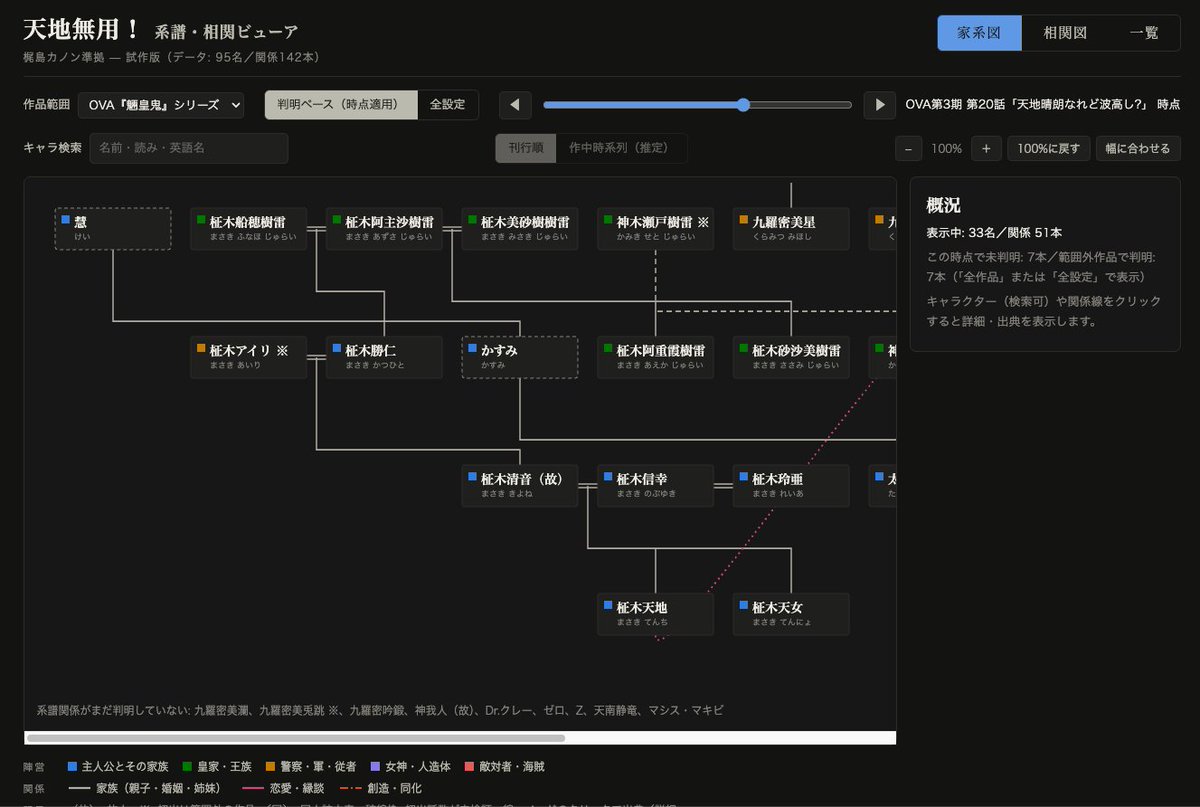Screen dimensions: 1200x807
Task: Click the blue 主人公とその家族 legend swatch
Action: tap(72, 767)
